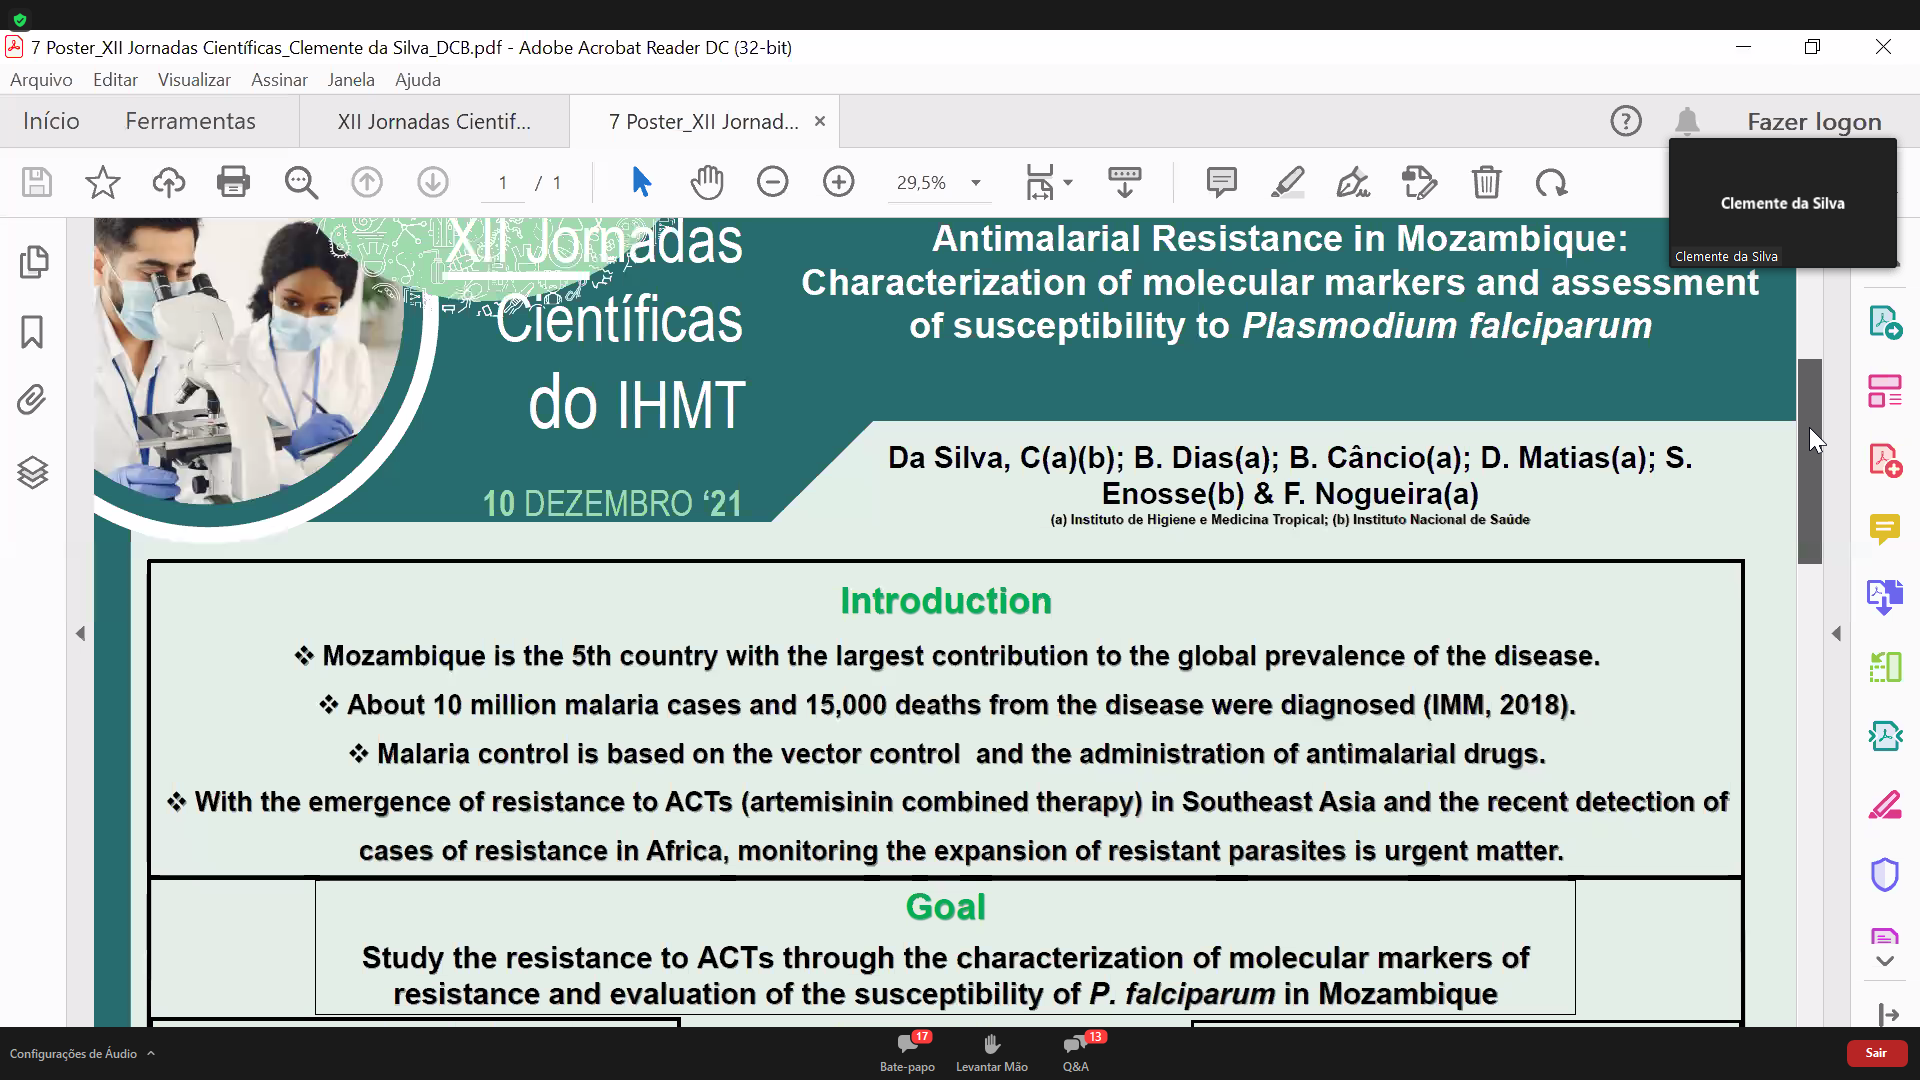
Task: Click the red Sair button
Action: (x=1875, y=1053)
